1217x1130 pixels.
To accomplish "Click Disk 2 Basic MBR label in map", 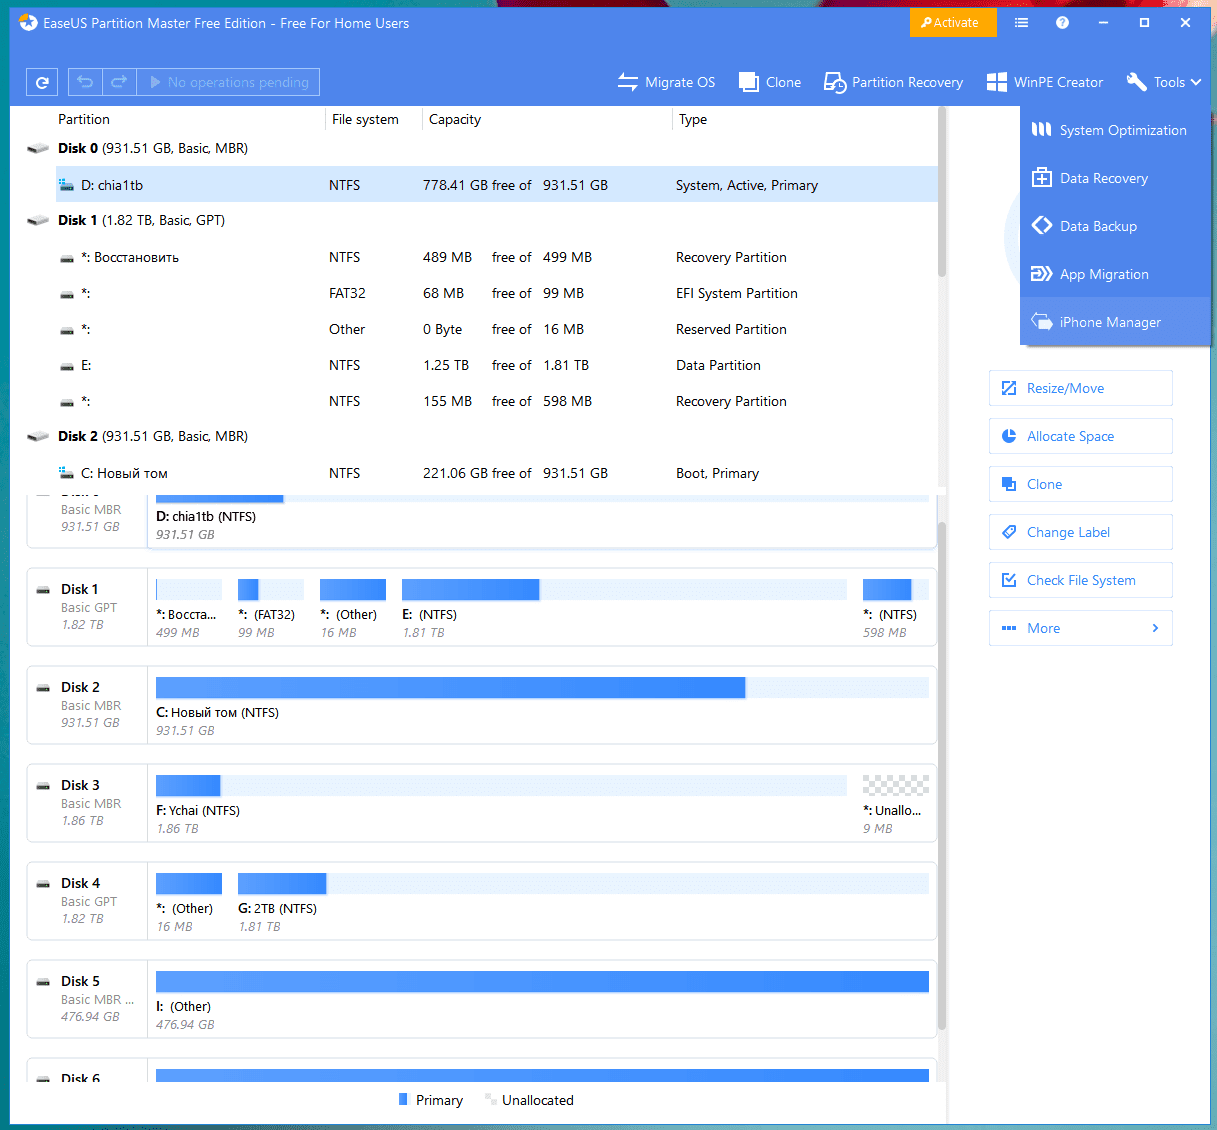I will click(88, 705).
